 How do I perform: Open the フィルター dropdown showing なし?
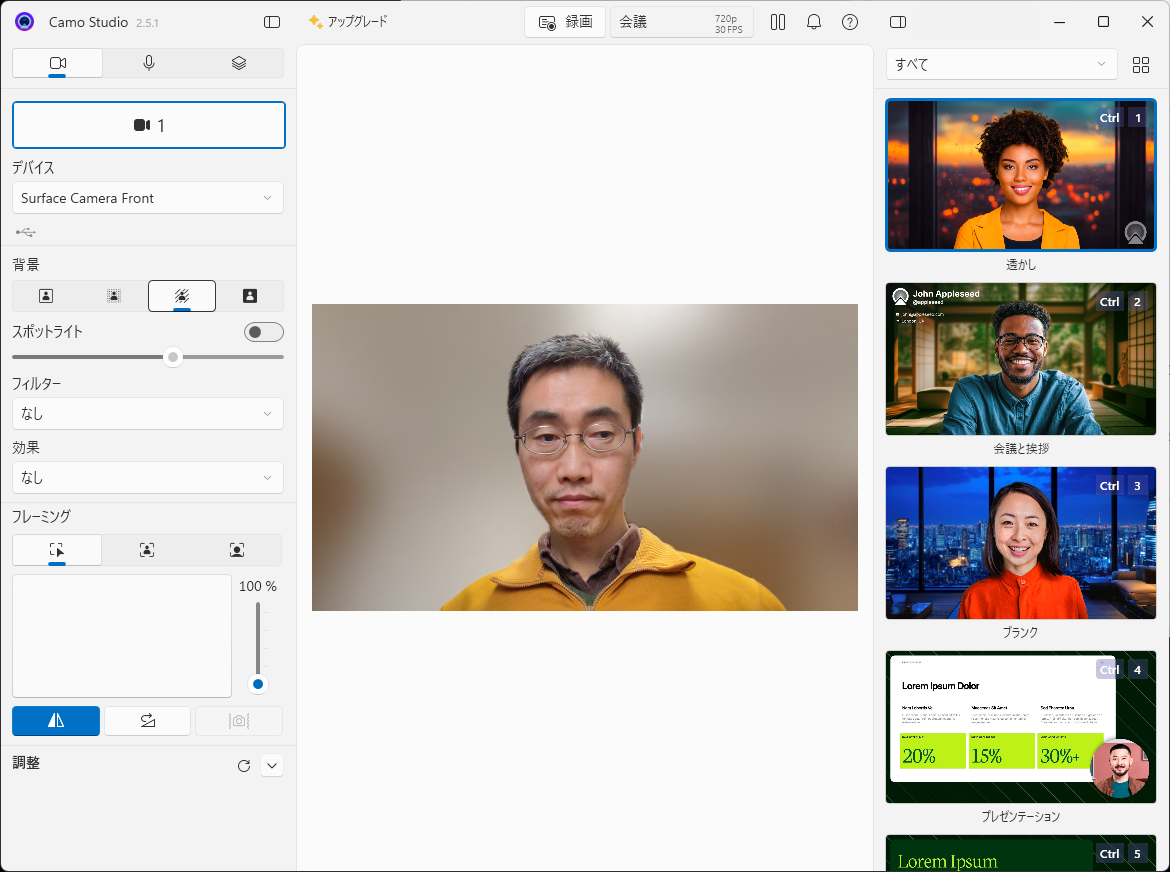(x=148, y=413)
